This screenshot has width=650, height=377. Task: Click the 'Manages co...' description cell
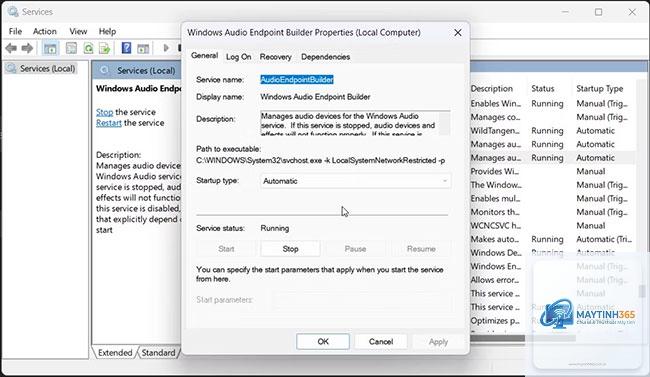(x=495, y=117)
